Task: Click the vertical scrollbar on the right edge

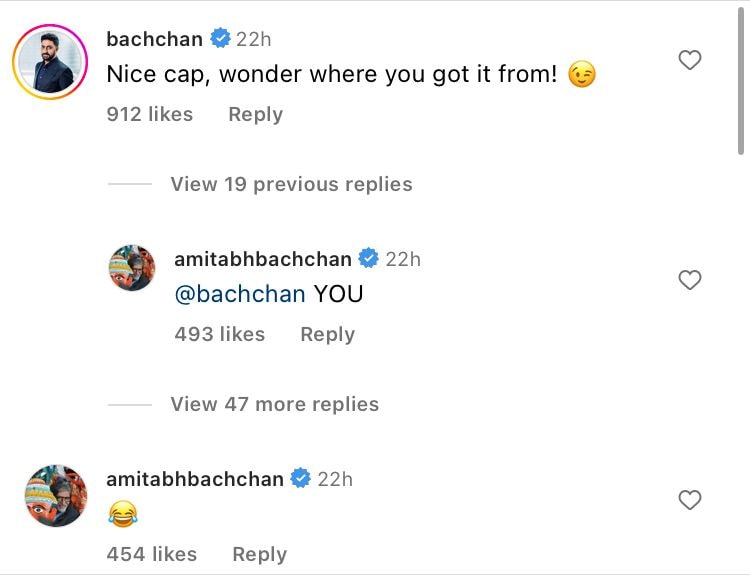Action: (741, 80)
